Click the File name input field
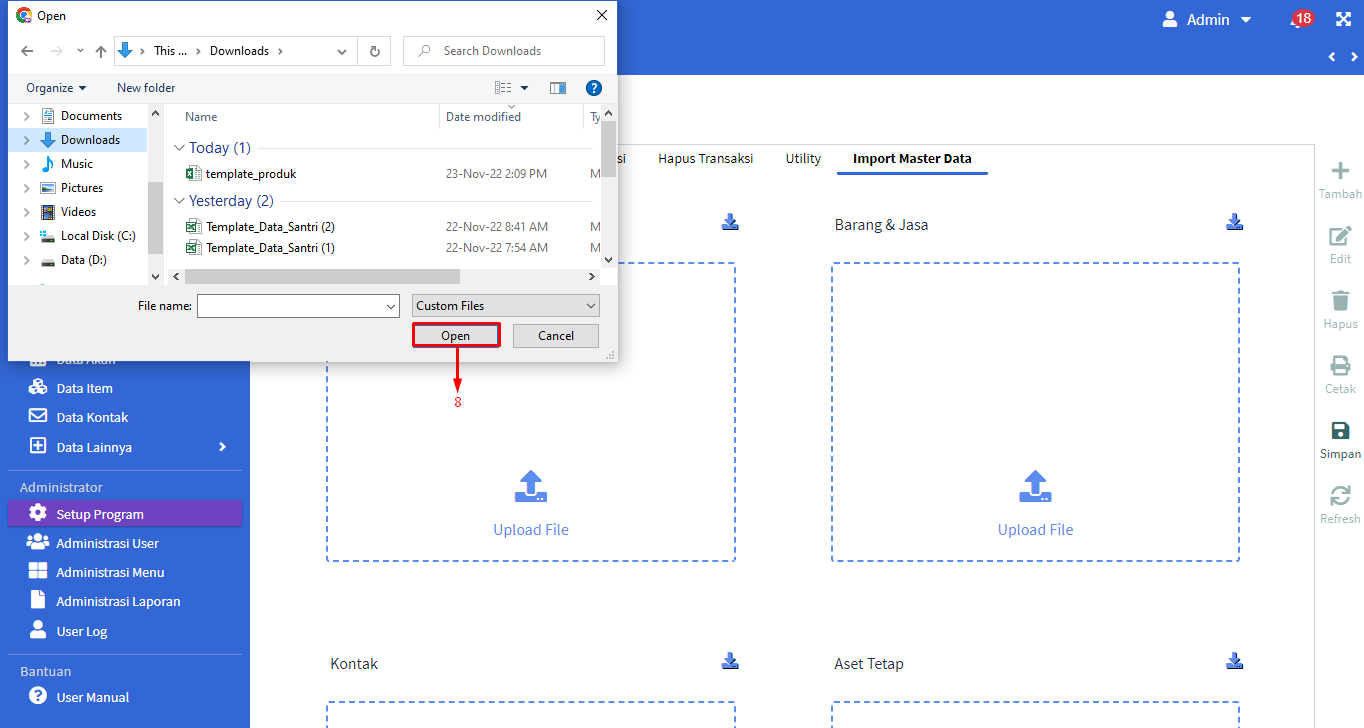1364x728 pixels. [x=290, y=306]
